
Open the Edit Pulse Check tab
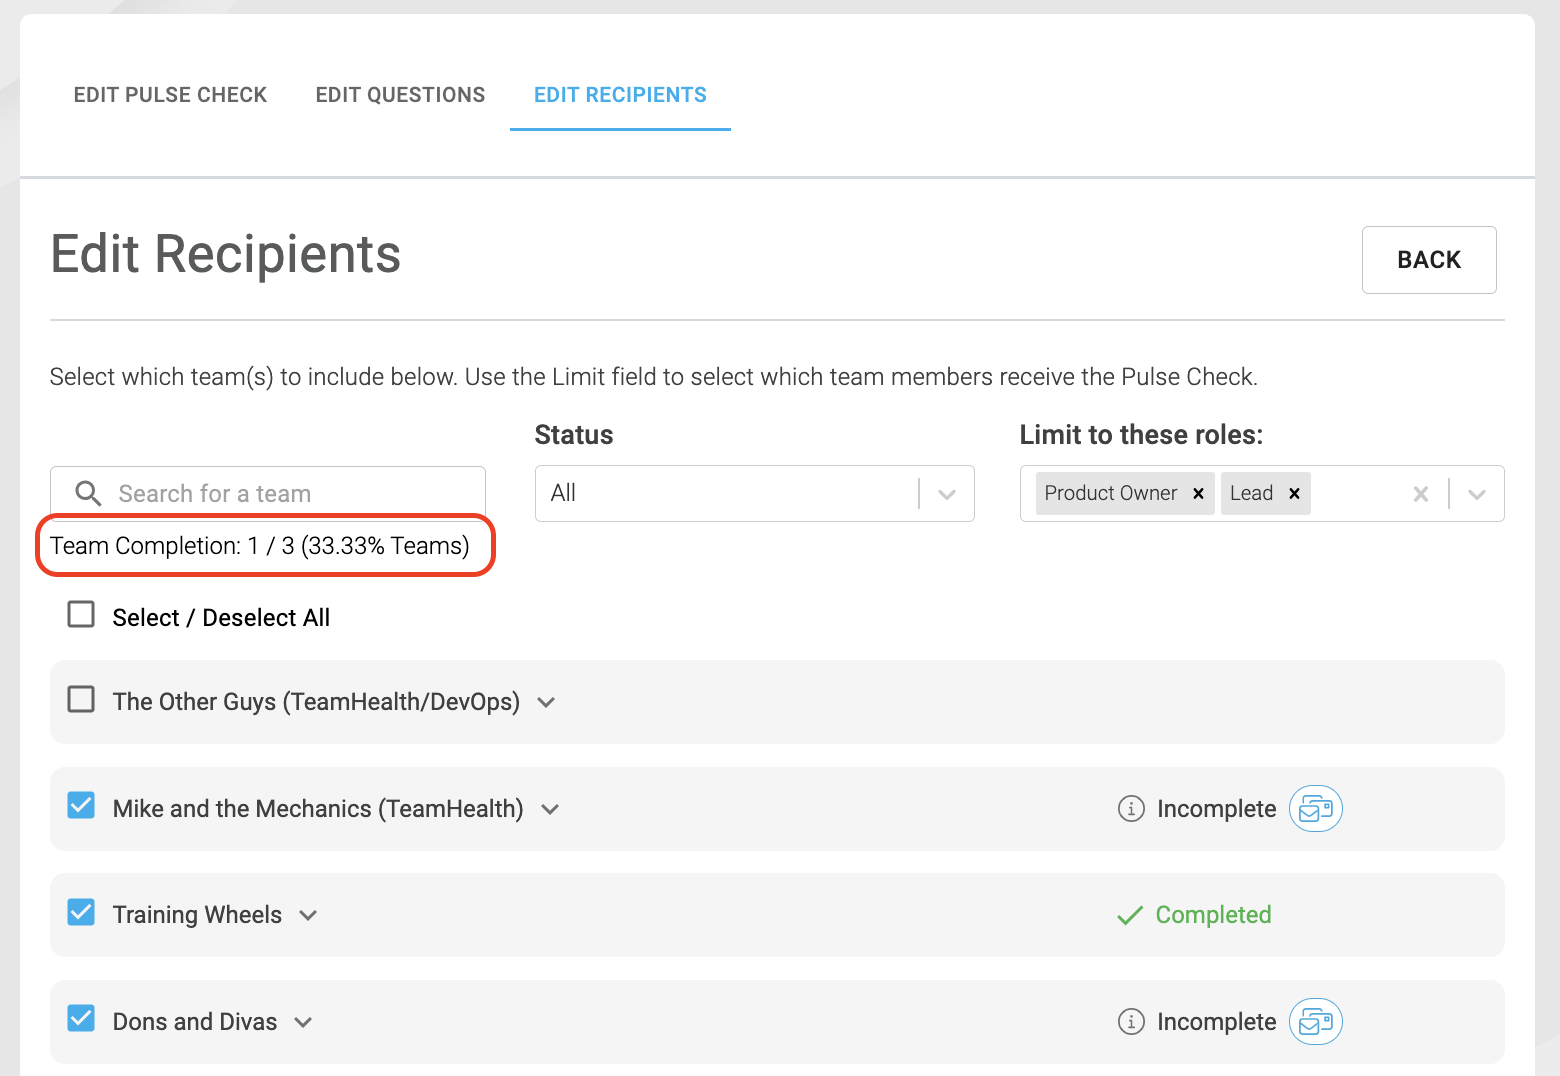pos(170,95)
